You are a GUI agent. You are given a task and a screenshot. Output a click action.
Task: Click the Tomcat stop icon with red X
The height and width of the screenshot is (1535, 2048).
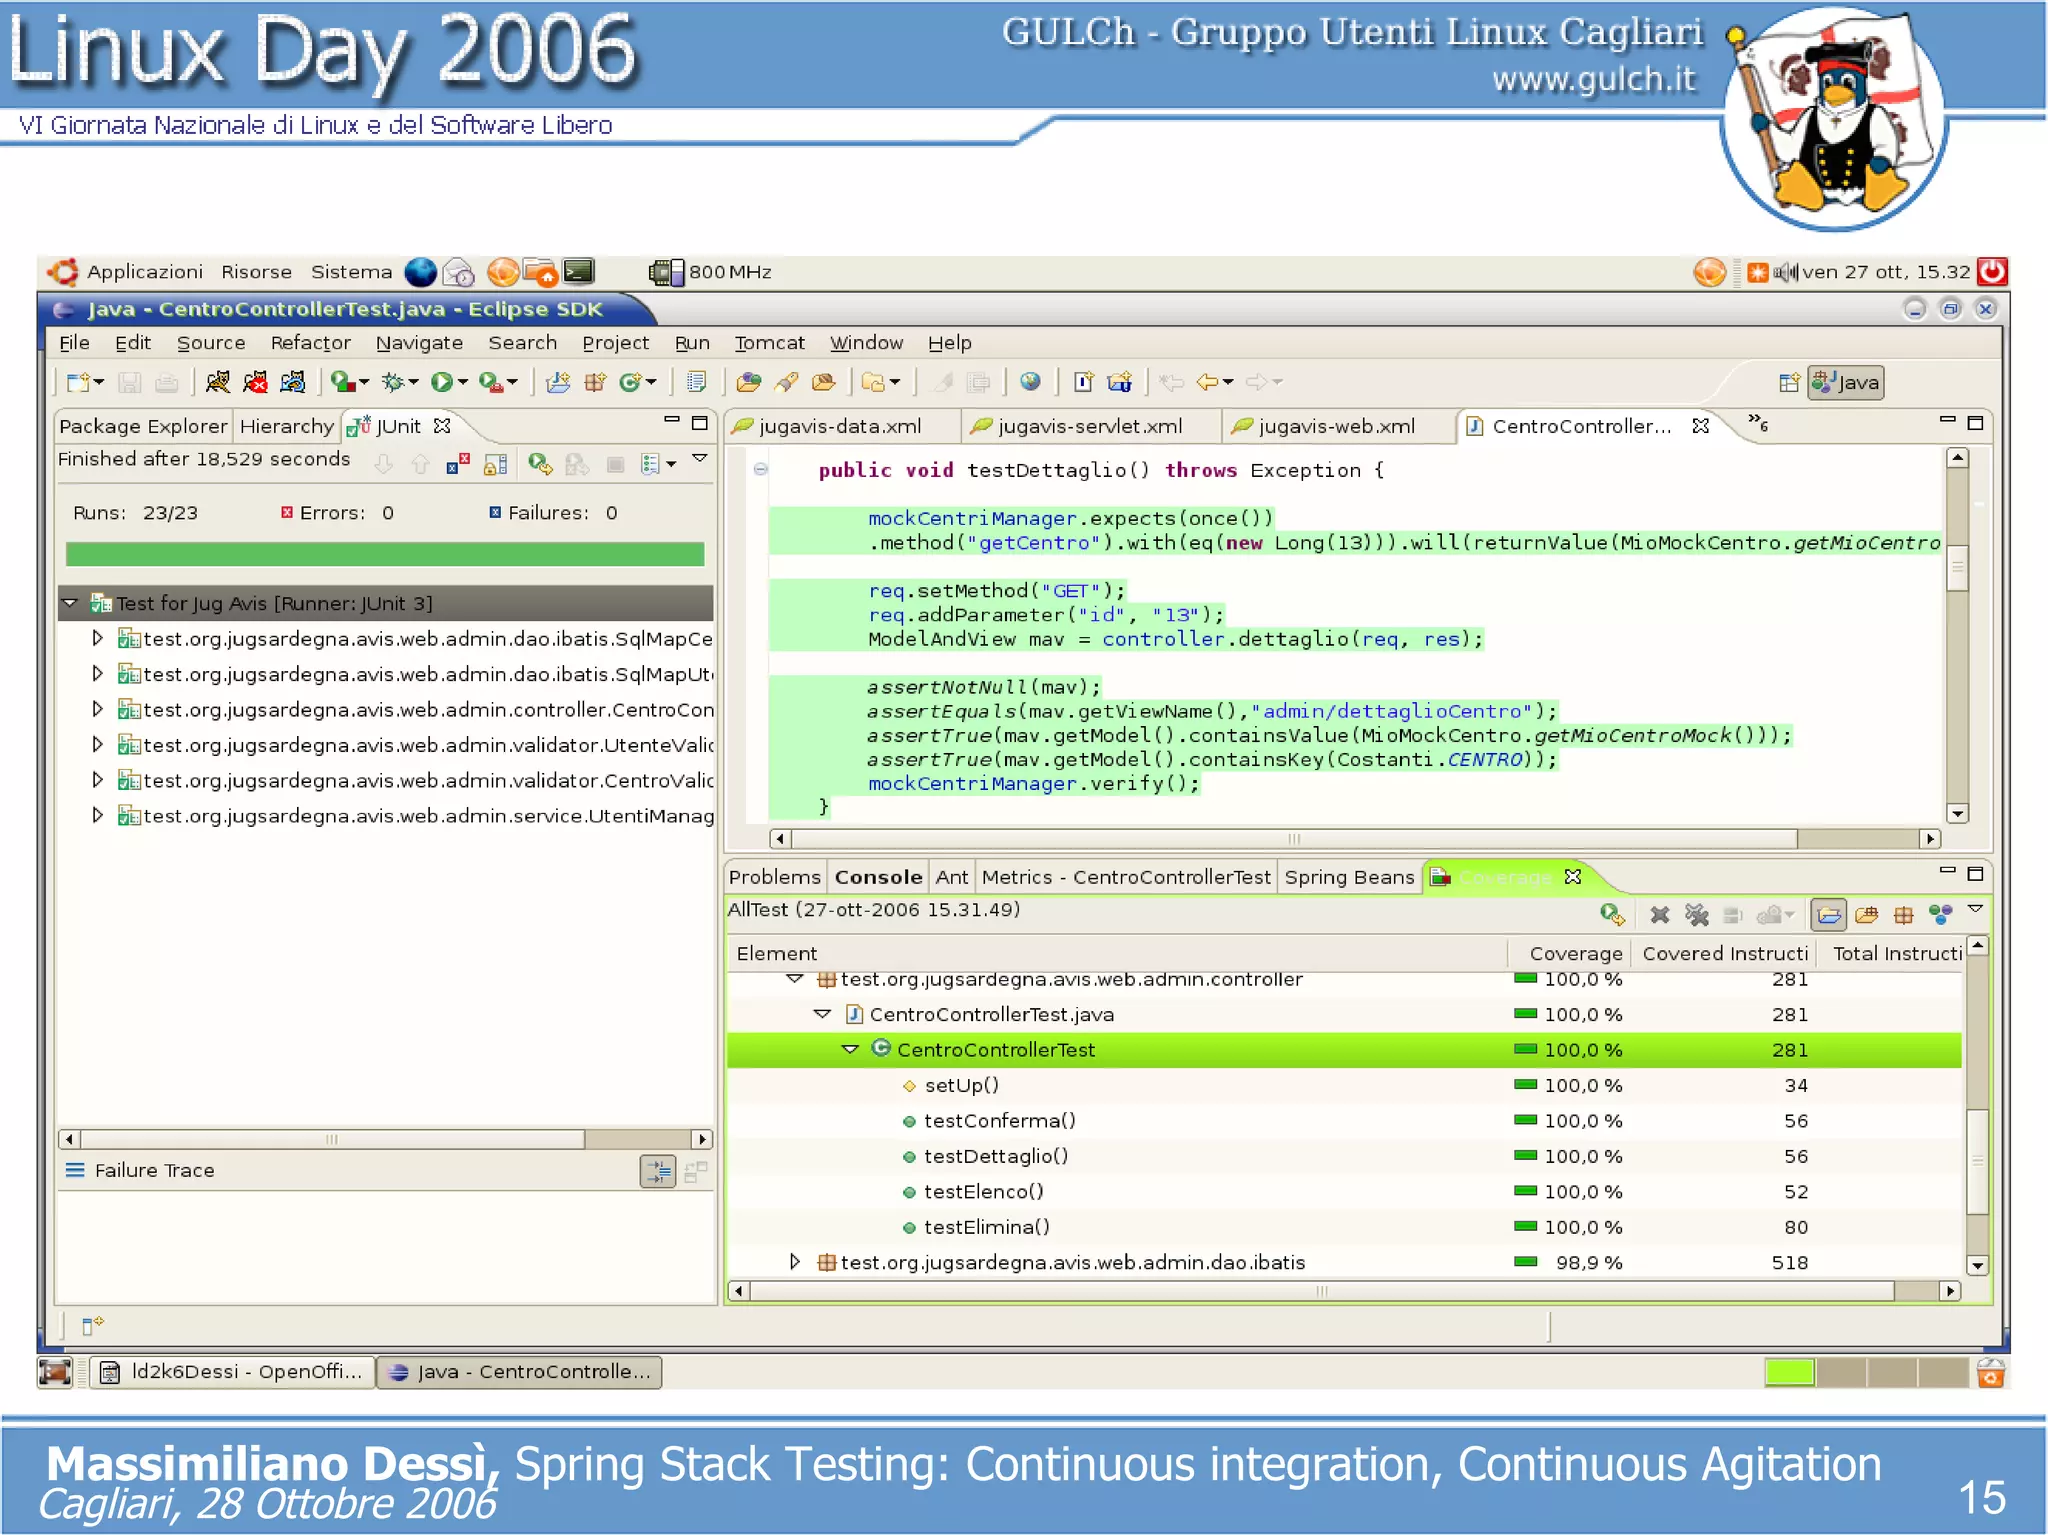(255, 382)
